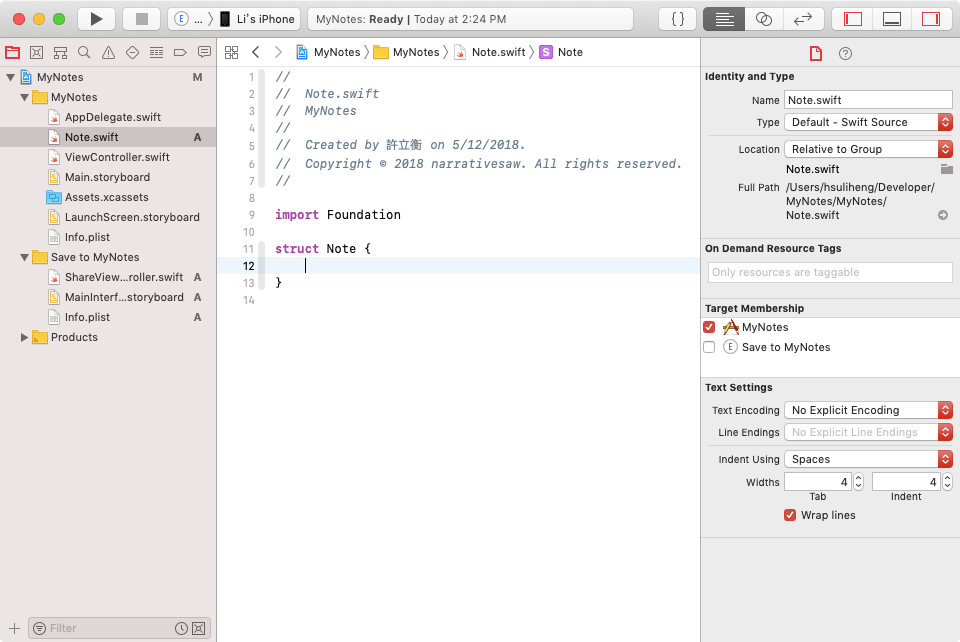Open the Indent Using dropdown
Image resolution: width=960 pixels, height=642 pixels.
click(x=868, y=459)
